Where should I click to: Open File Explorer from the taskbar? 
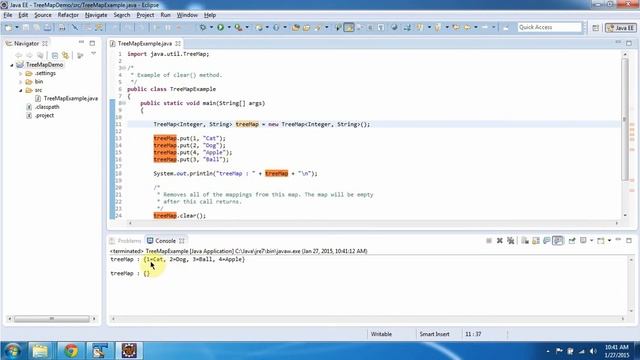pos(40,351)
